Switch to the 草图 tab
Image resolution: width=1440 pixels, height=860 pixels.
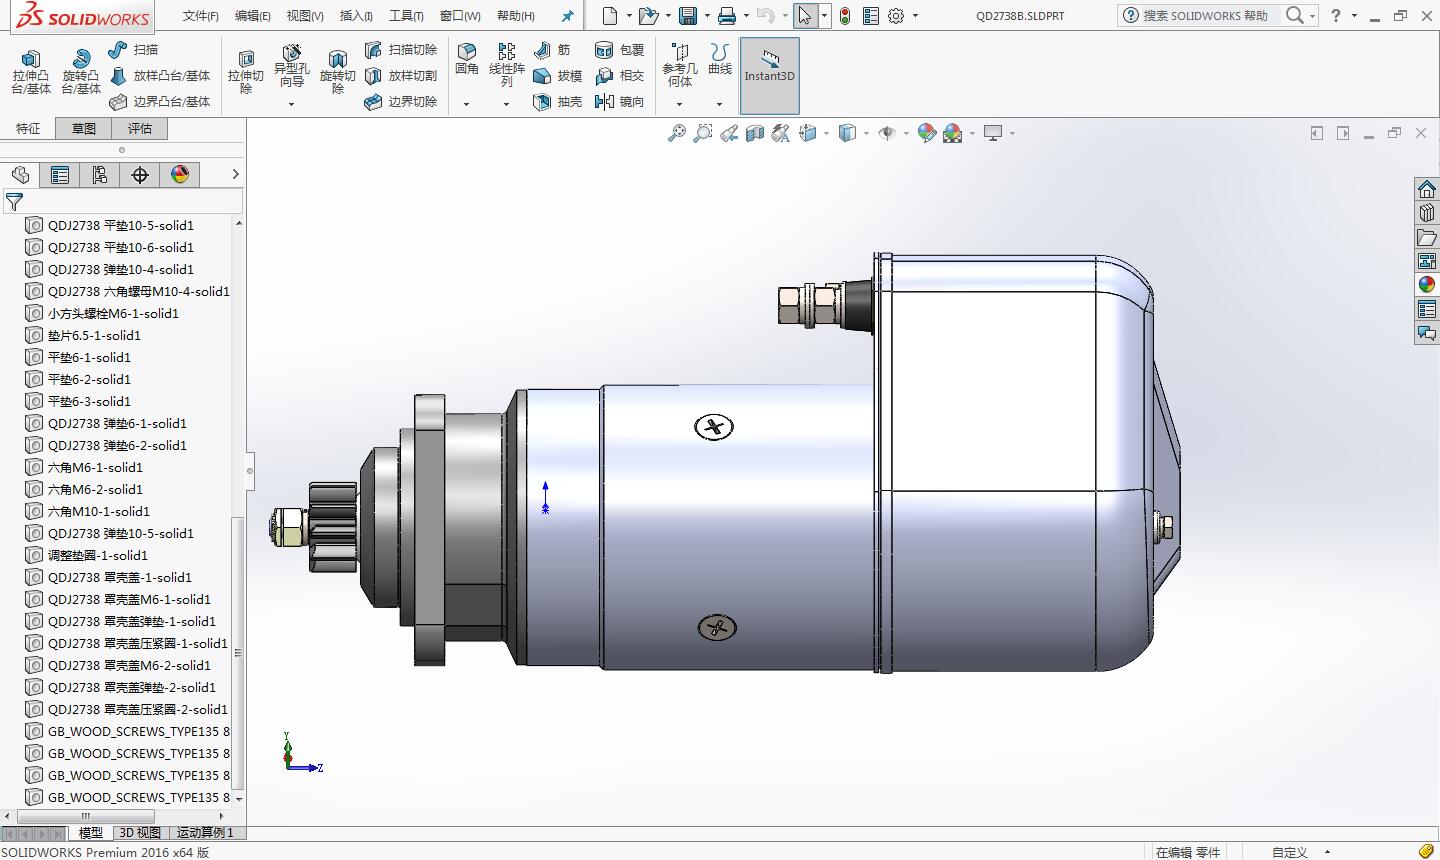(84, 128)
